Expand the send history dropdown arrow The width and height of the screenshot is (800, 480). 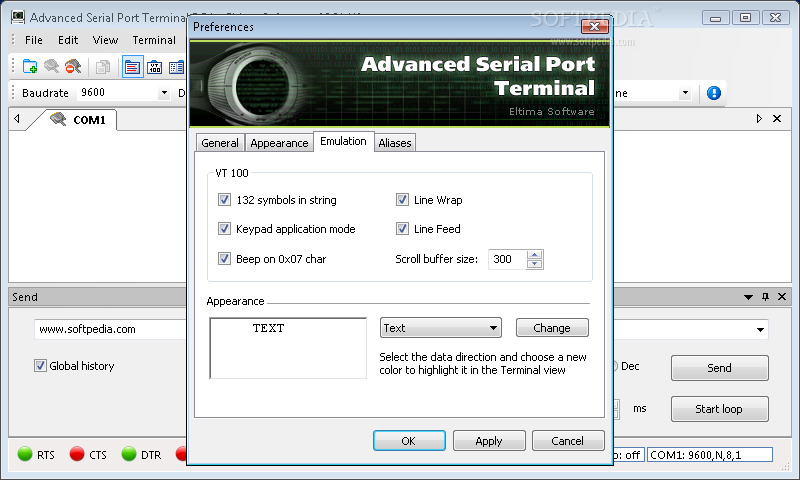(760, 330)
